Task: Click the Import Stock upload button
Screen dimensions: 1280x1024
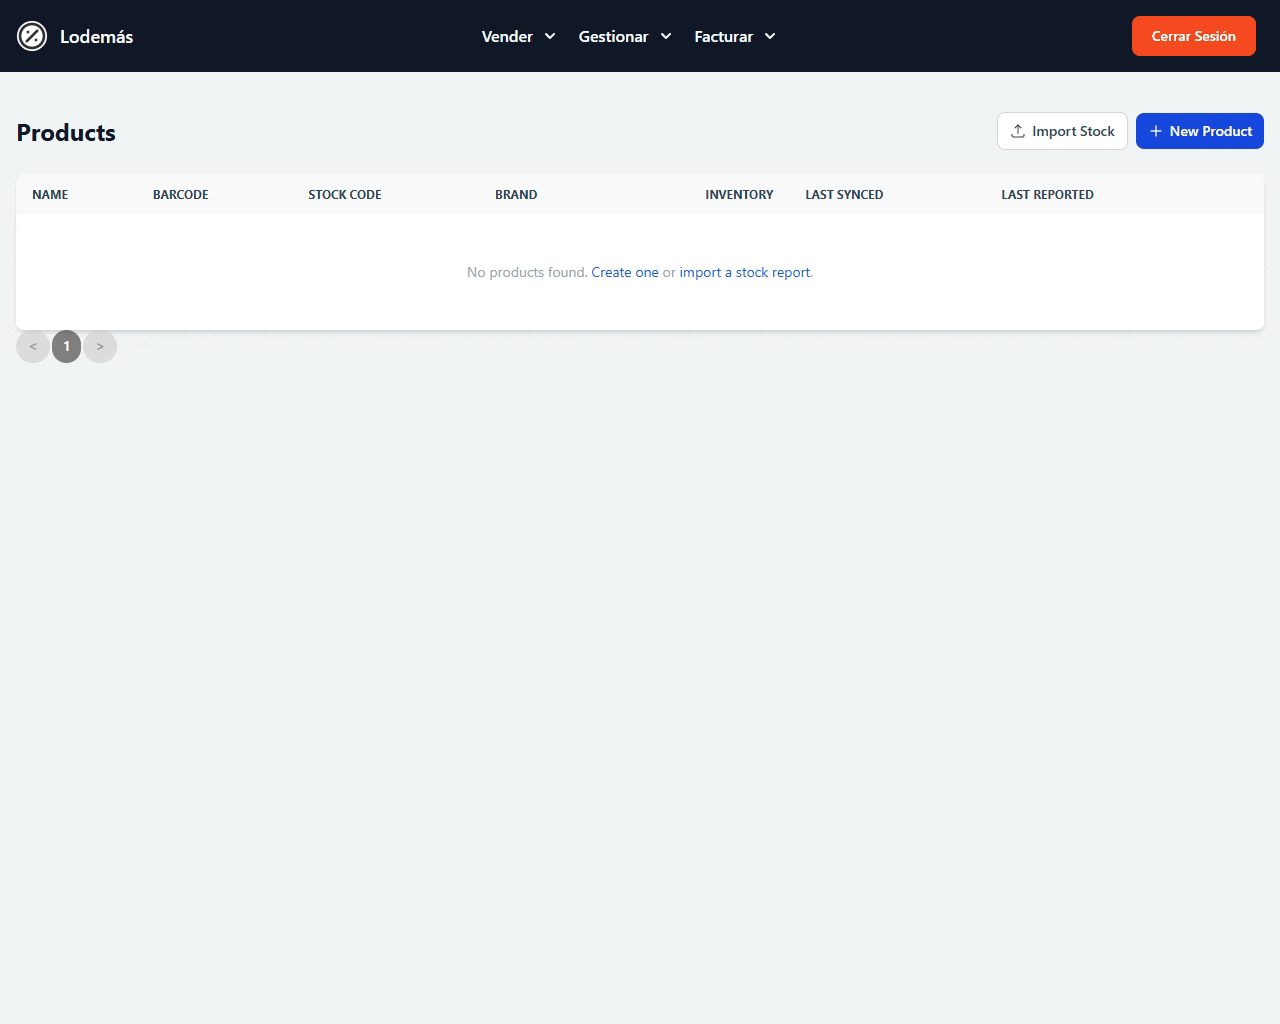Action: pos(1062,131)
